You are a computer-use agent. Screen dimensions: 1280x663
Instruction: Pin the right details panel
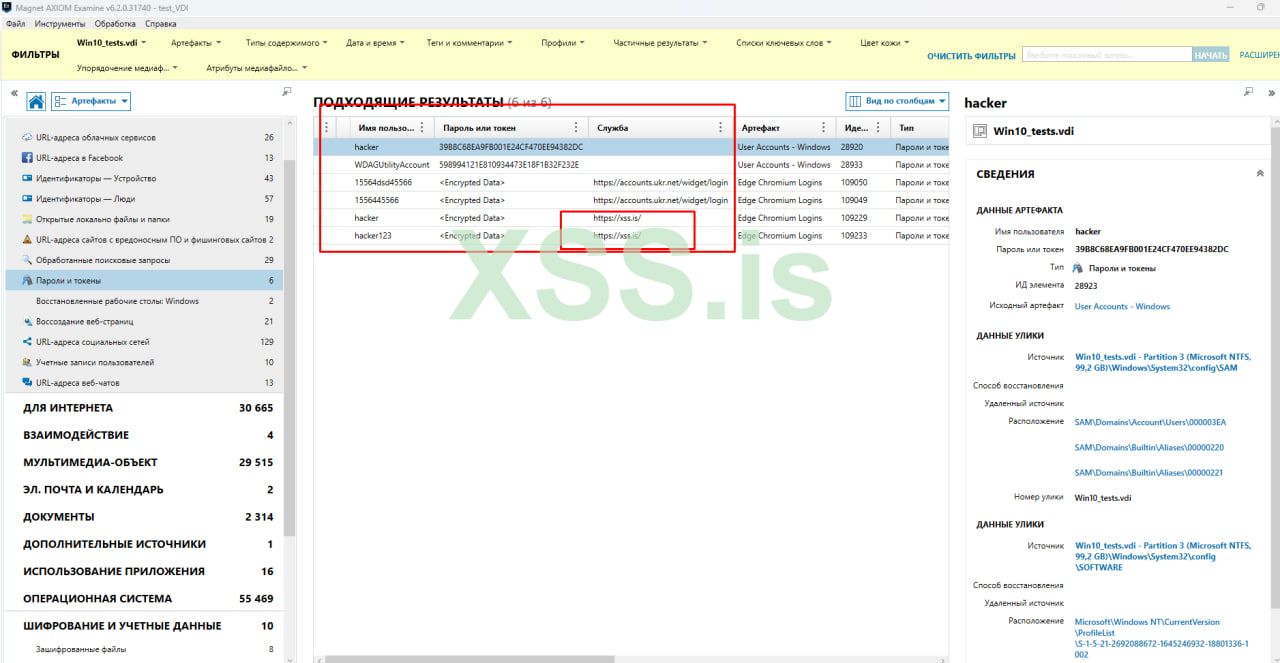point(1248,92)
